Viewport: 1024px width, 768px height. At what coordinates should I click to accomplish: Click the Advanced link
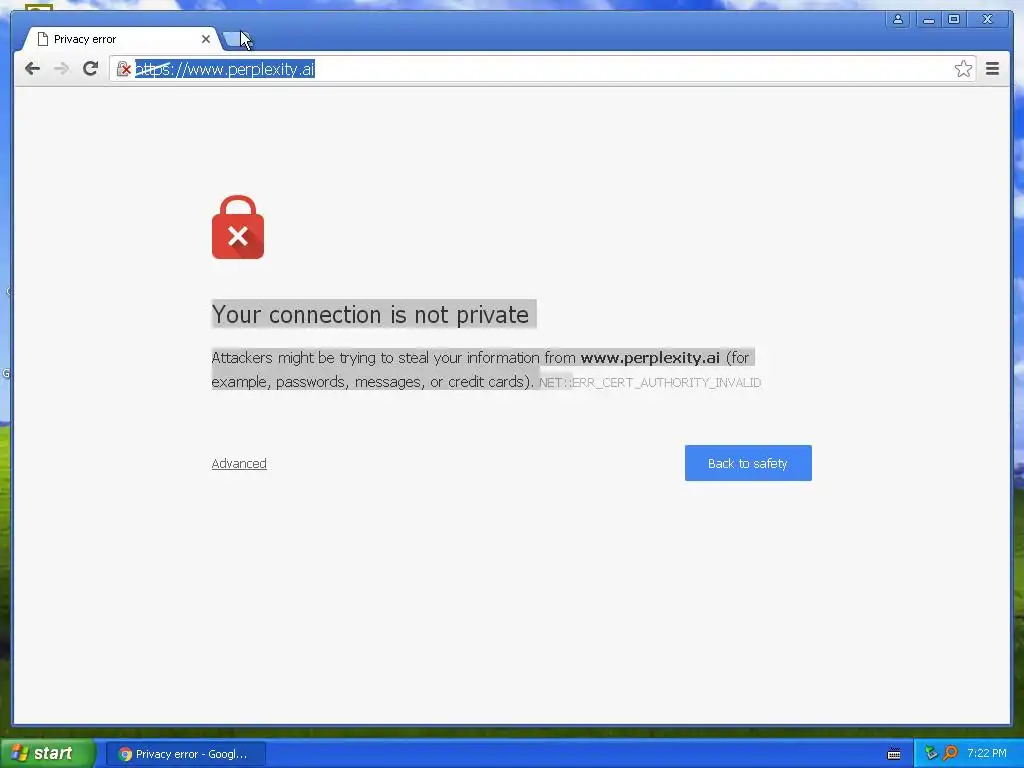[x=239, y=463]
